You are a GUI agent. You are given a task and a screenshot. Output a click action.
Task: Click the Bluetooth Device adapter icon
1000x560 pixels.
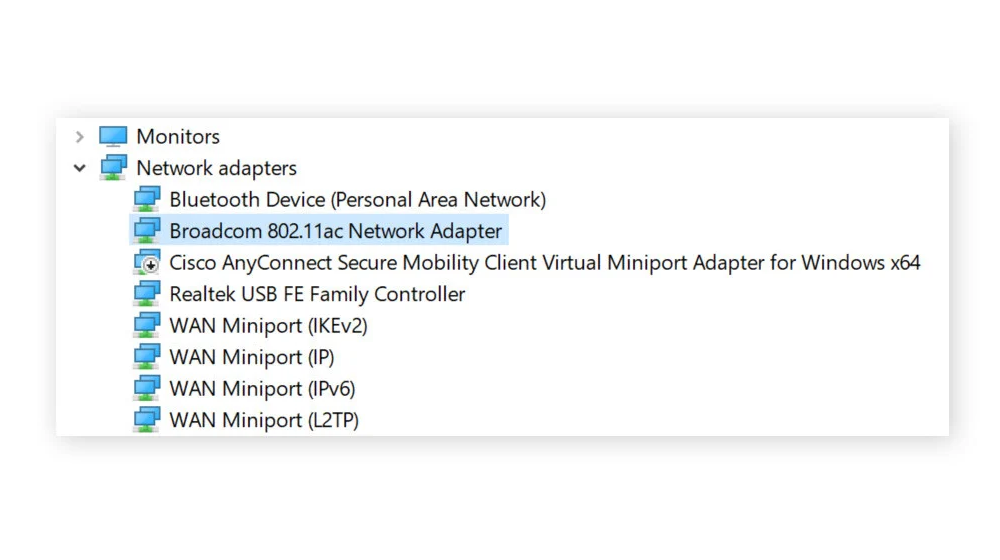(x=147, y=200)
